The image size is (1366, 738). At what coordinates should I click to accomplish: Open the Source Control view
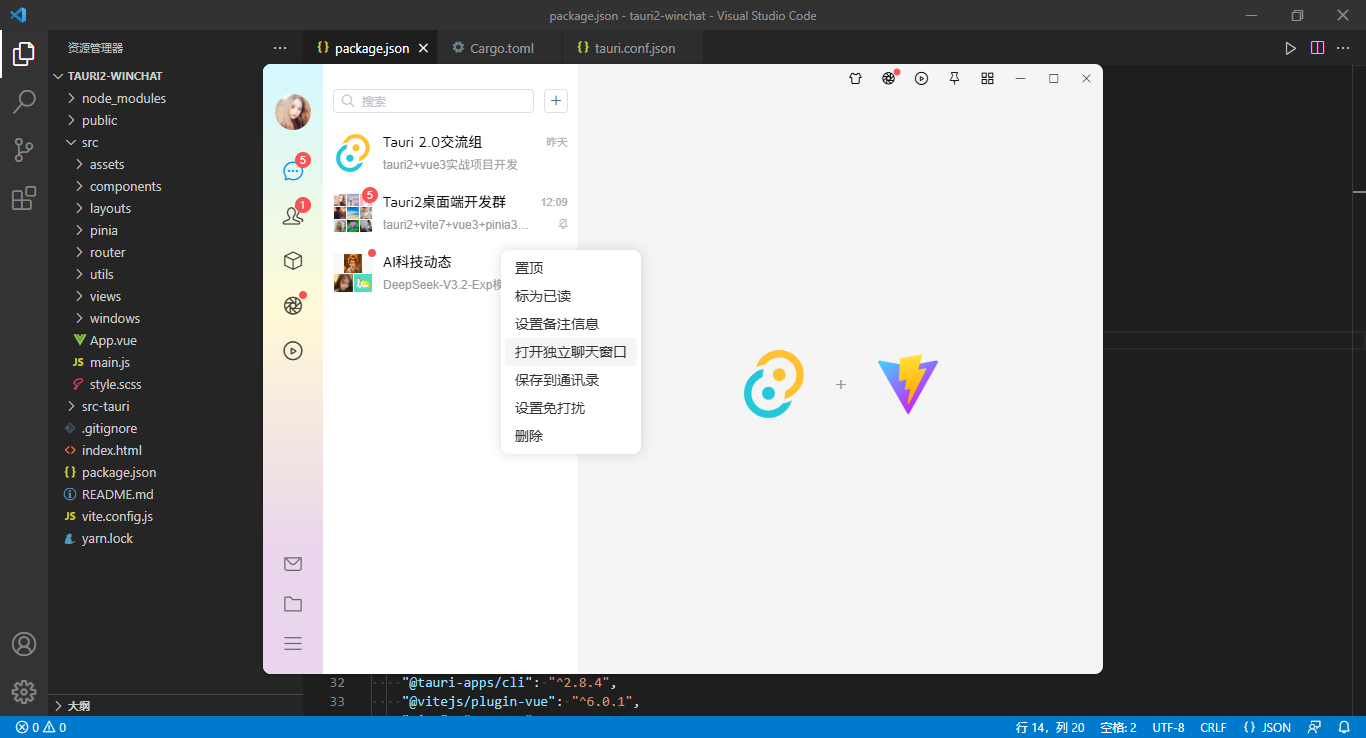click(x=24, y=150)
